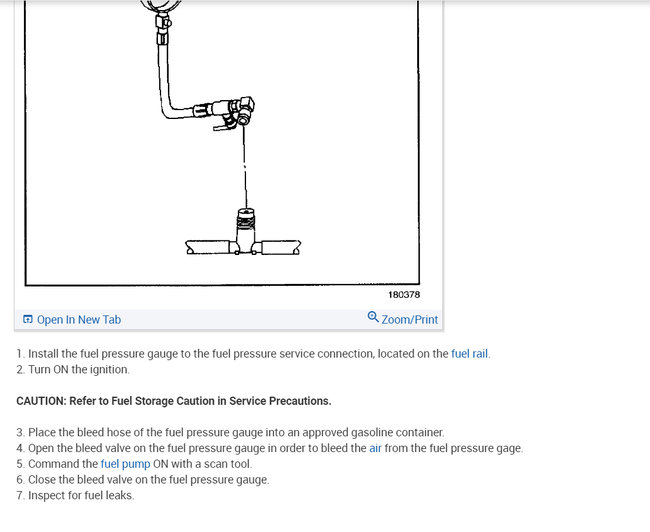Click the gauge hose fitting in the diagram
The width and height of the screenshot is (650, 532).
pyautogui.click(x=232, y=112)
